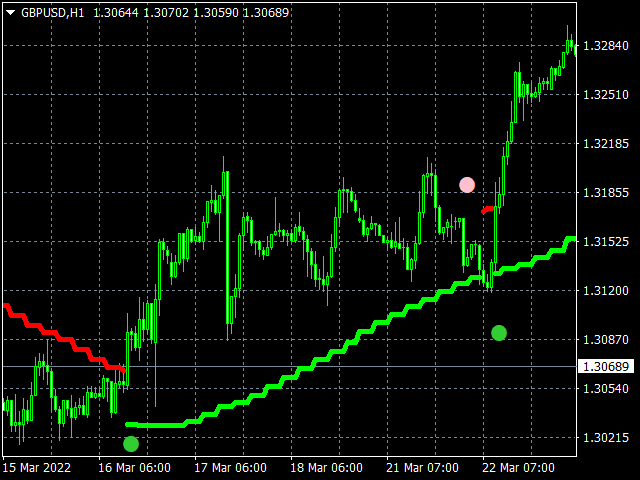Click the 15 Mar 2022 date label
640x480 pixels.
[37, 467]
